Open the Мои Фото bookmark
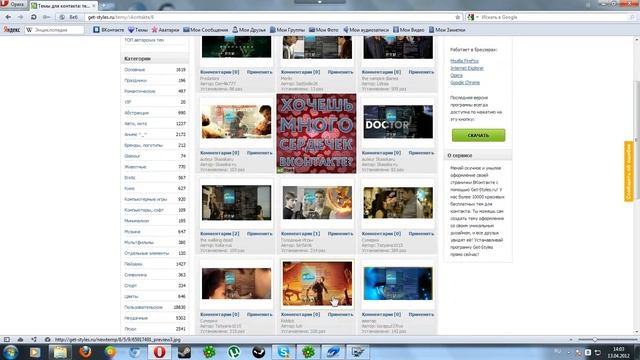640x360 pixels. [324, 30]
